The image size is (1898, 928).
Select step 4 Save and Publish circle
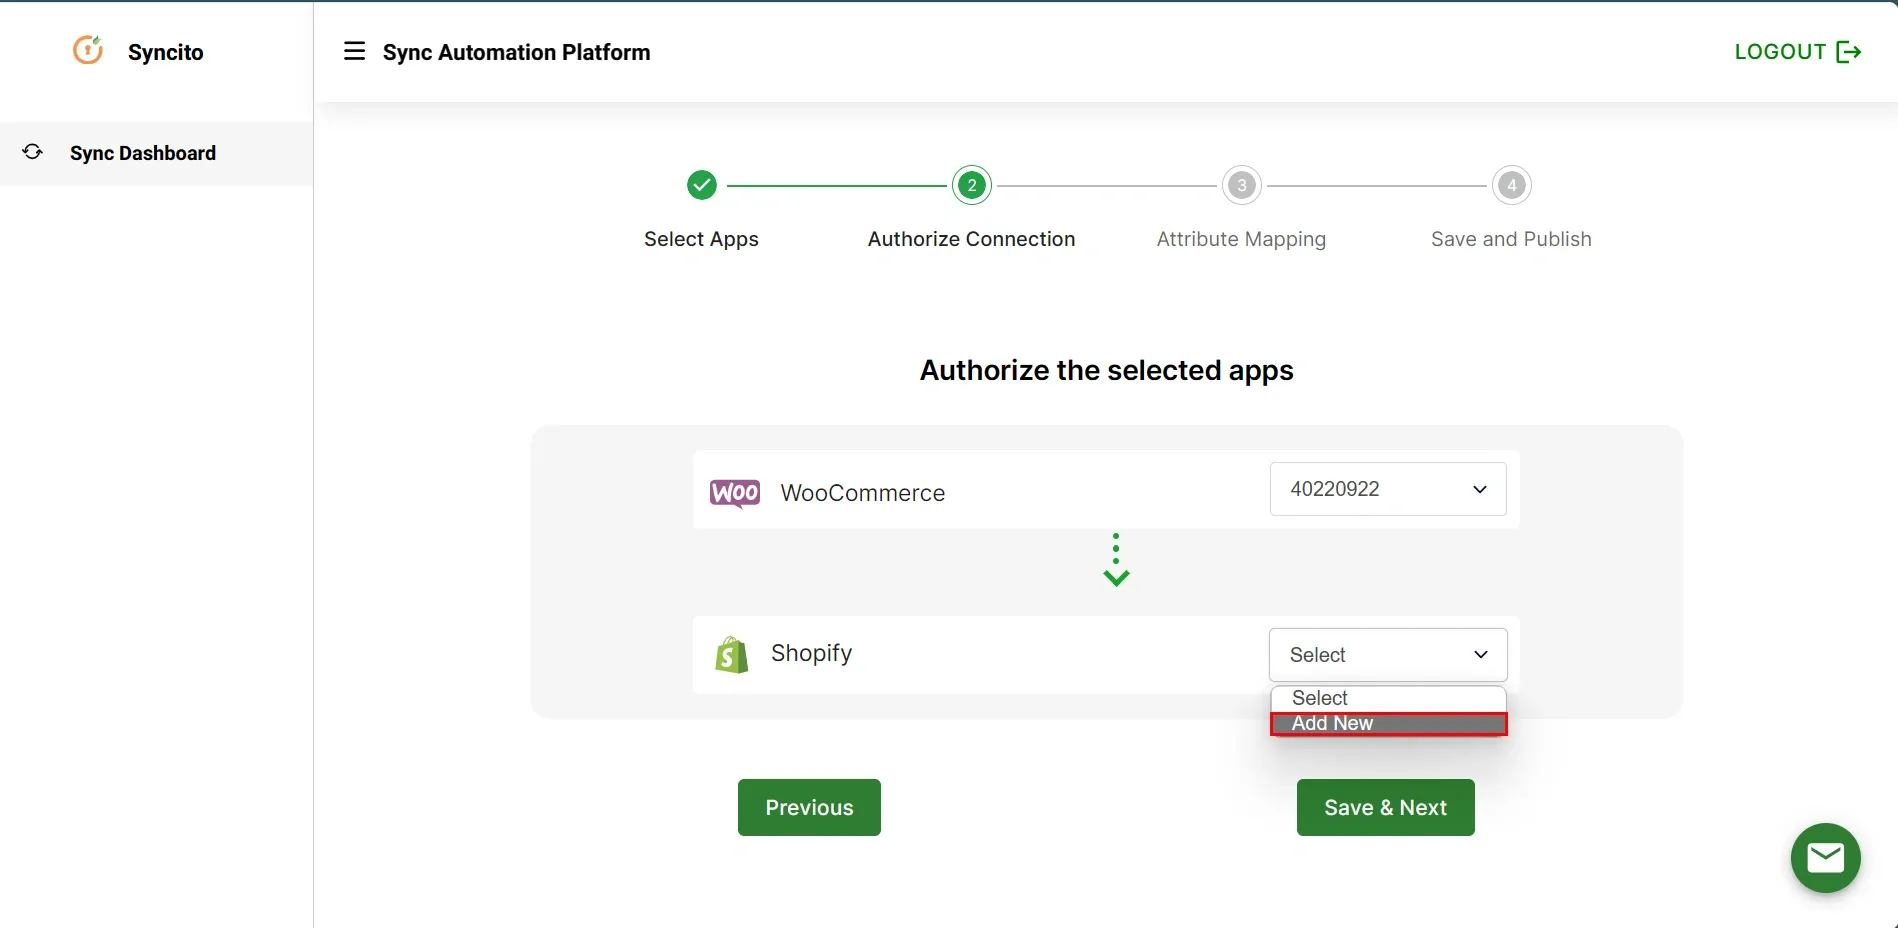[1511, 185]
